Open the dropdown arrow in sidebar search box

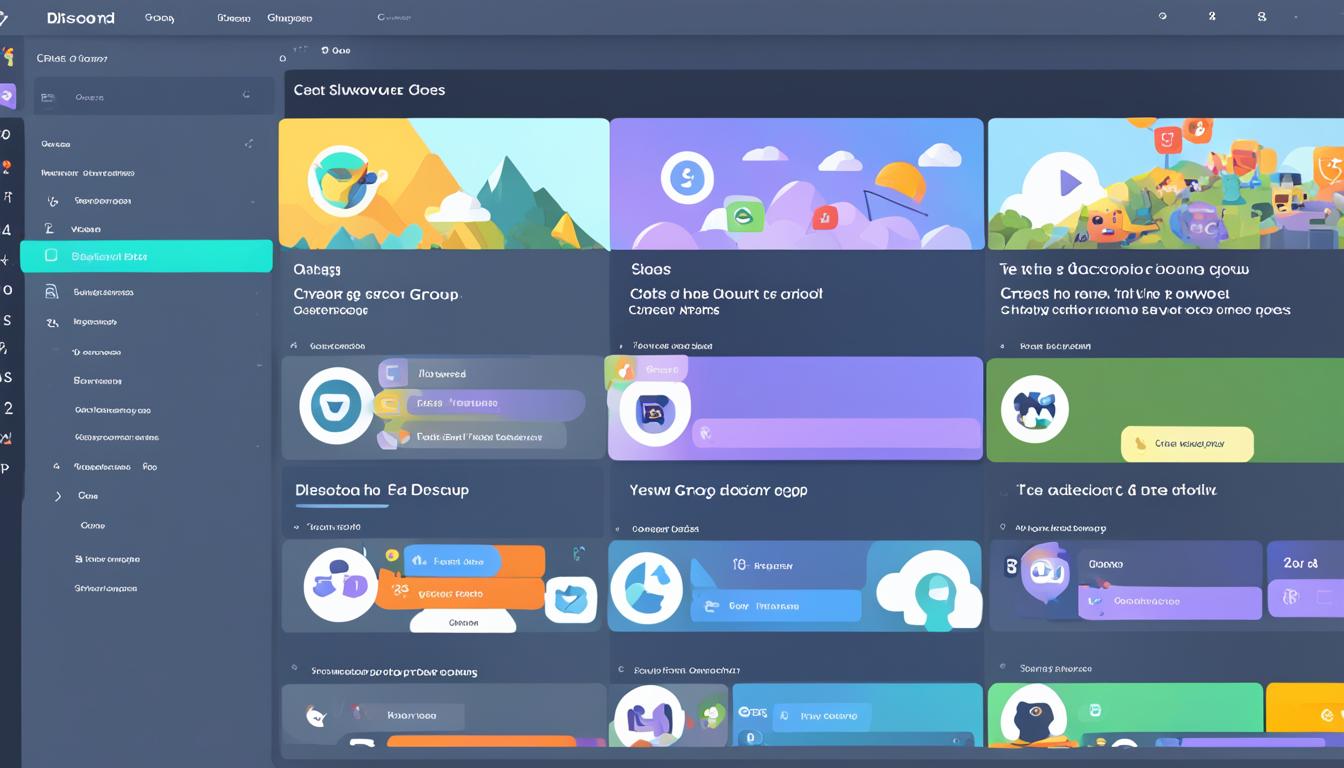coord(246,96)
